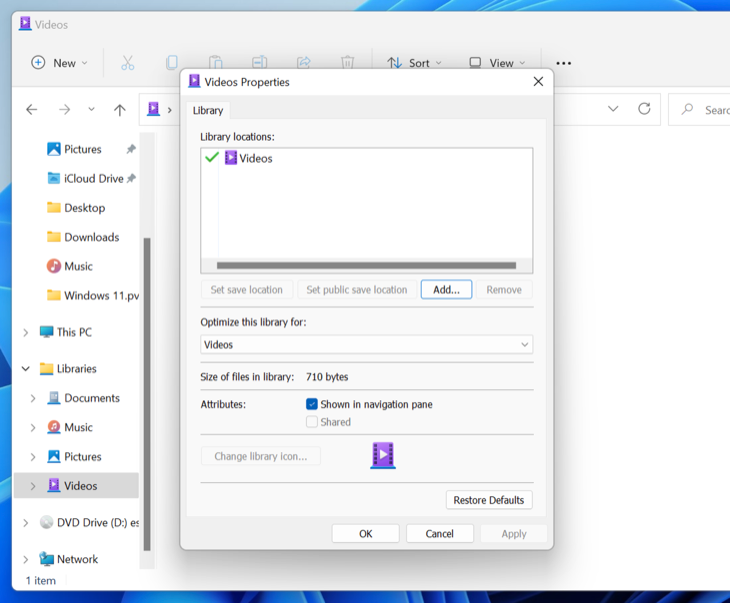Open the View menu
The image size is (730, 603).
(x=497, y=63)
